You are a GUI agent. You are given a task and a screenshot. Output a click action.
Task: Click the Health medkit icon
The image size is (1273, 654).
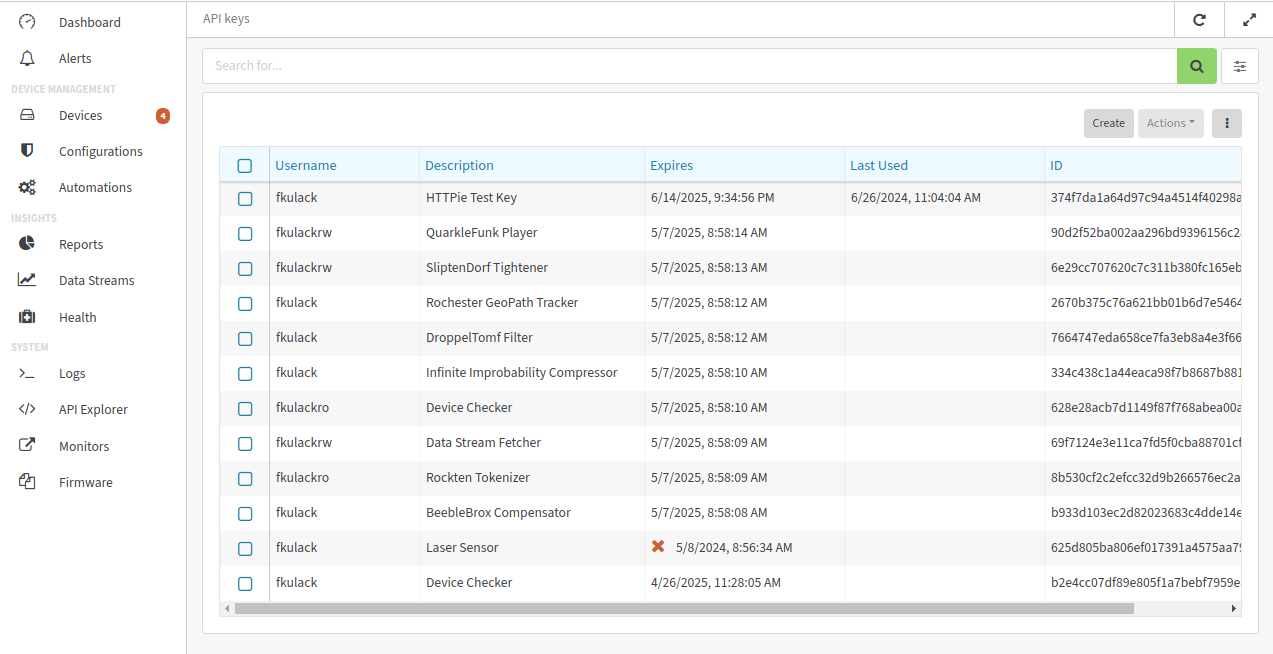27,317
